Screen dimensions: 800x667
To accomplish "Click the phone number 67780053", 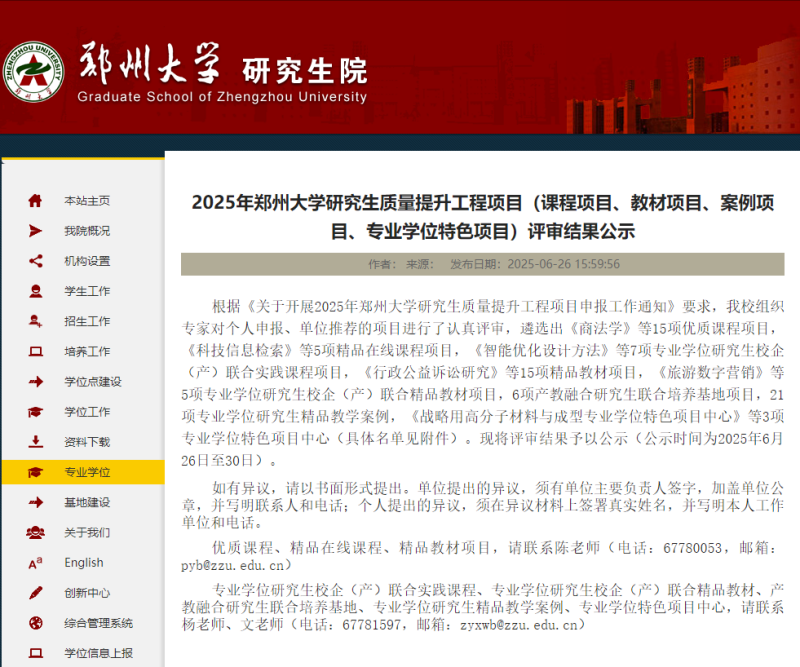I will [692, 548].
